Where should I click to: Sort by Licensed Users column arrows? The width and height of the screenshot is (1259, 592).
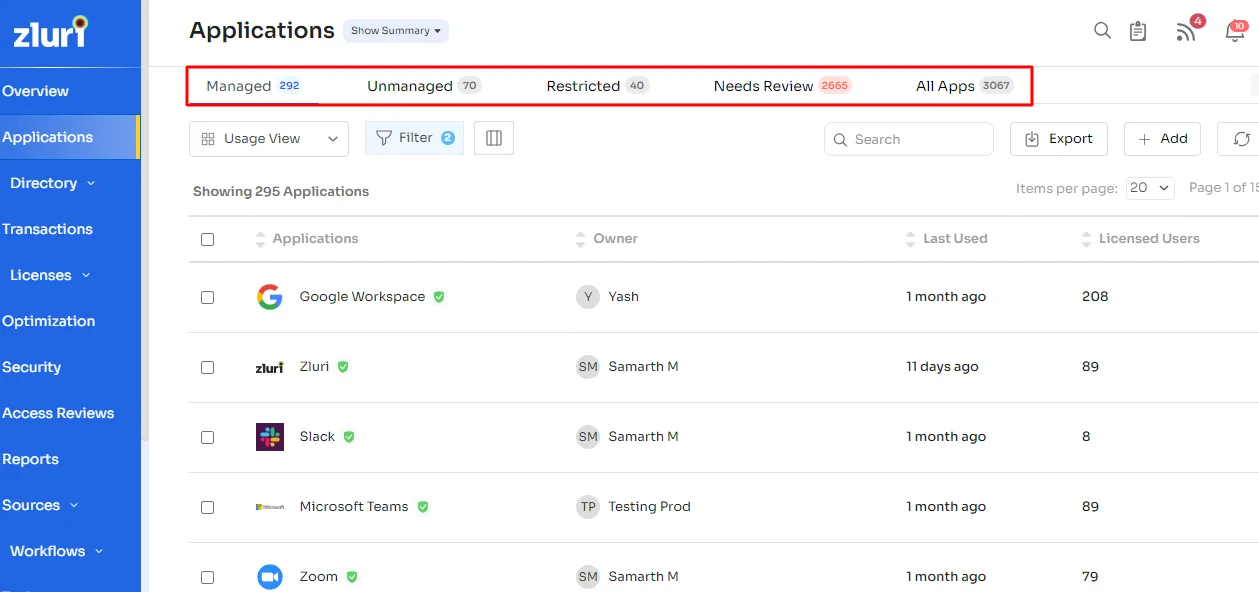(x=1087, y=239)
